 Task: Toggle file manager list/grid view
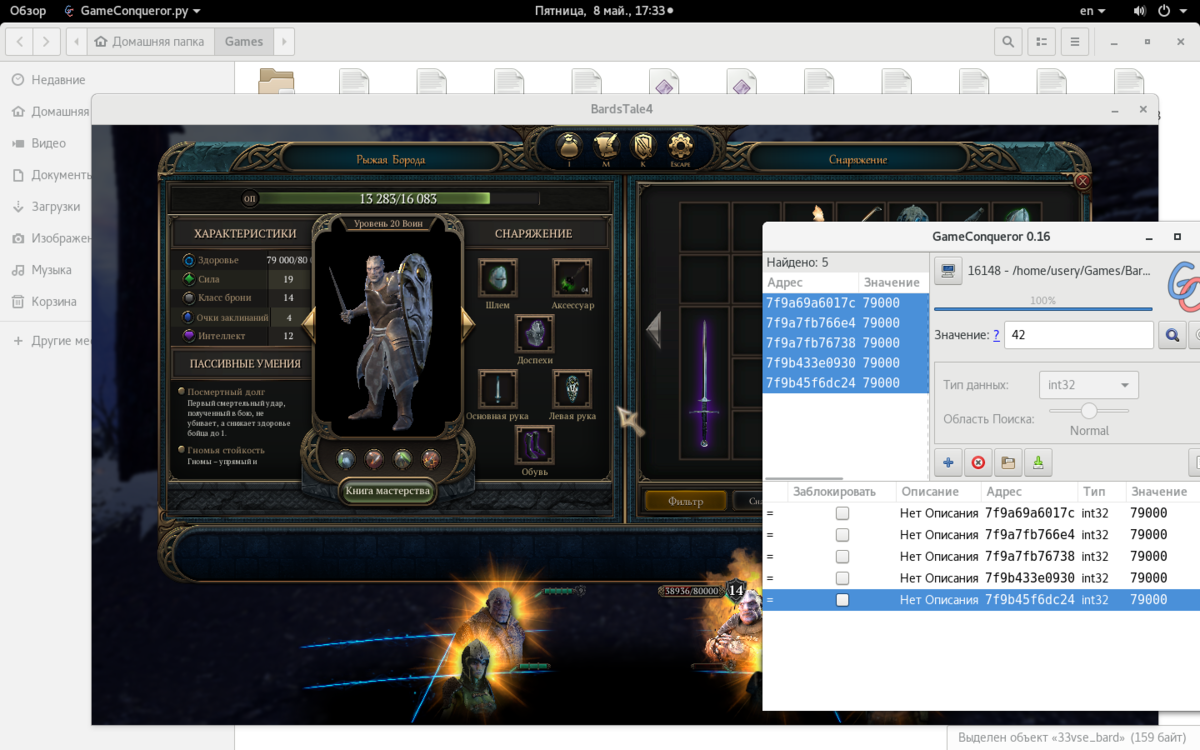(x=1041, y=42)
